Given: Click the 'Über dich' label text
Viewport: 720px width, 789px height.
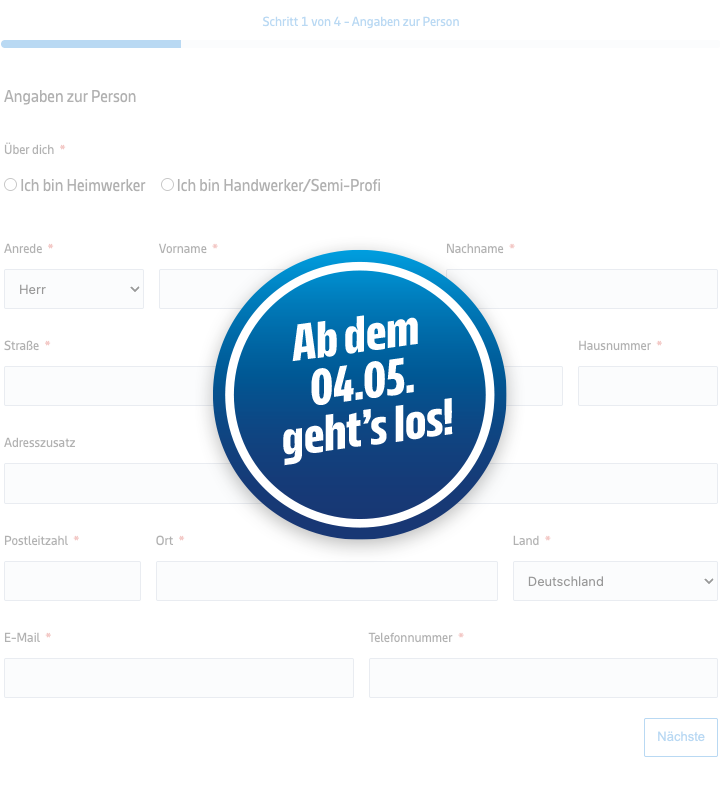Looking at the screenshot, I should click(x=29, y=150).
